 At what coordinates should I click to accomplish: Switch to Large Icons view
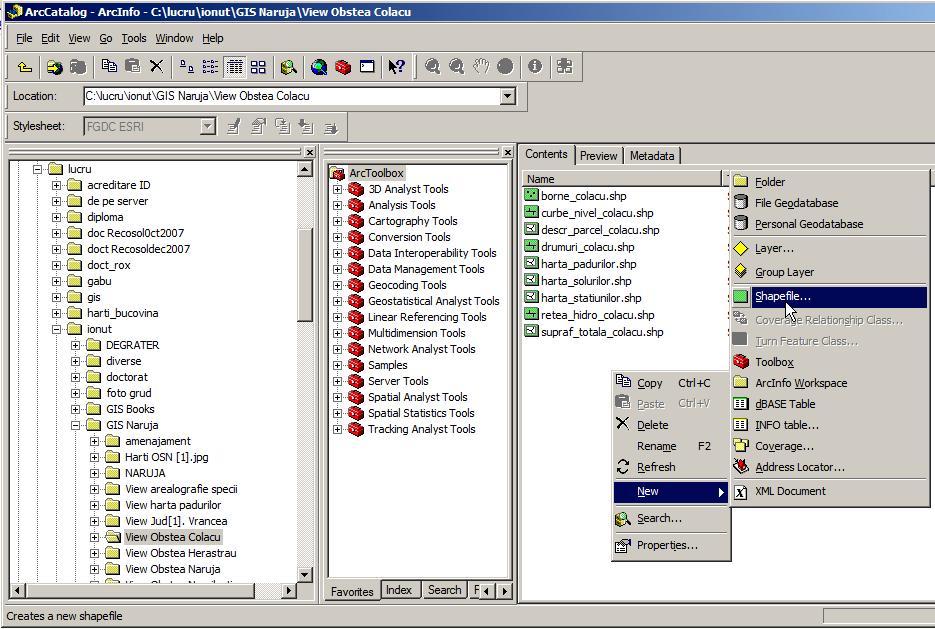(x=187, y=67)
